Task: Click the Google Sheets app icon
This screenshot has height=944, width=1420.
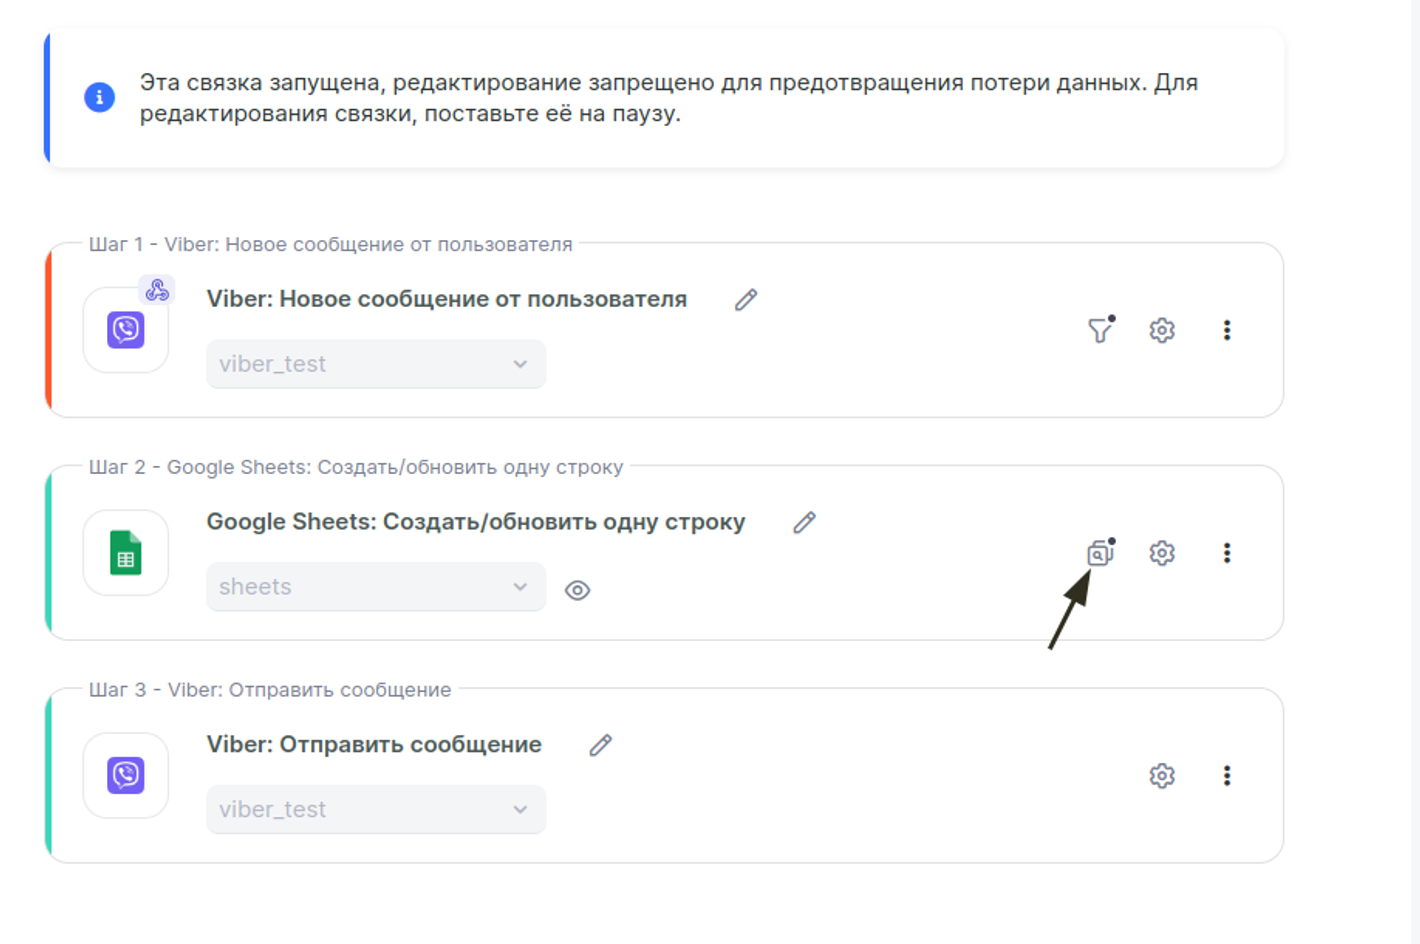Action: click(x=126, y=553)
